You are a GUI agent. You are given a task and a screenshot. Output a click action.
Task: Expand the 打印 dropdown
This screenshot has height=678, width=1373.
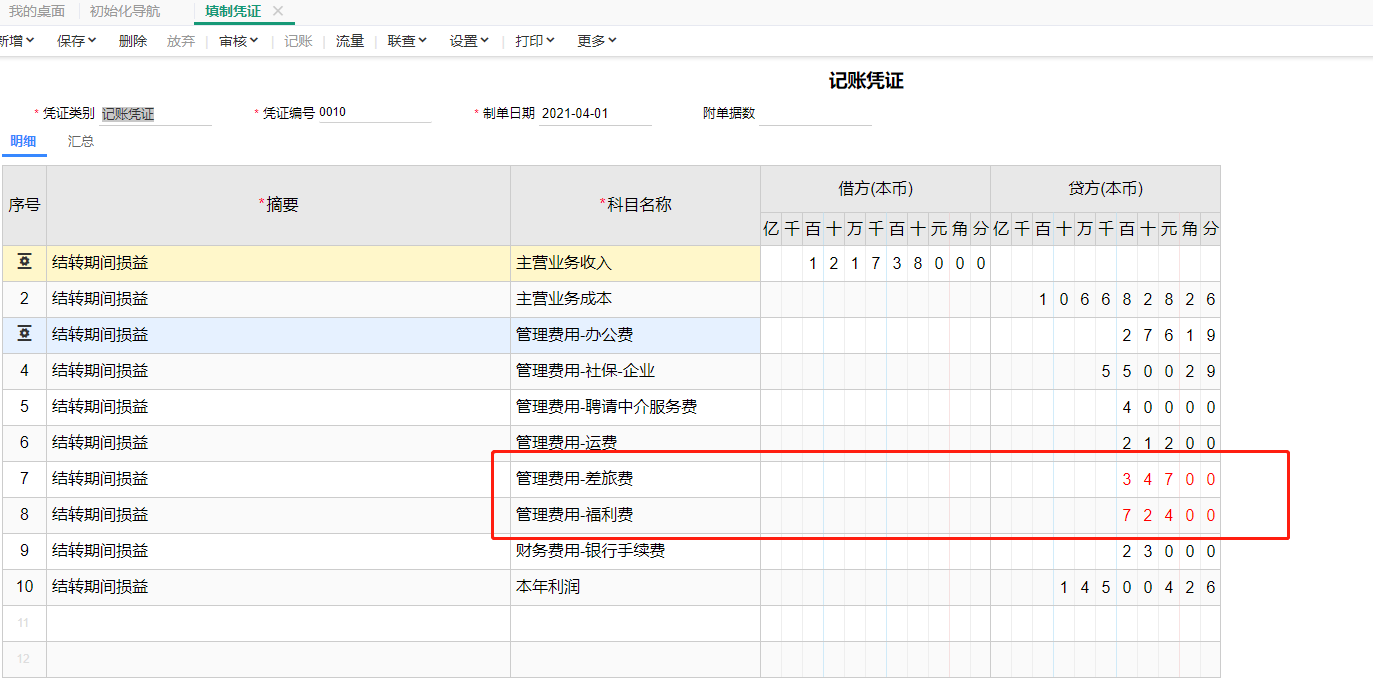[x=535, y=41]
